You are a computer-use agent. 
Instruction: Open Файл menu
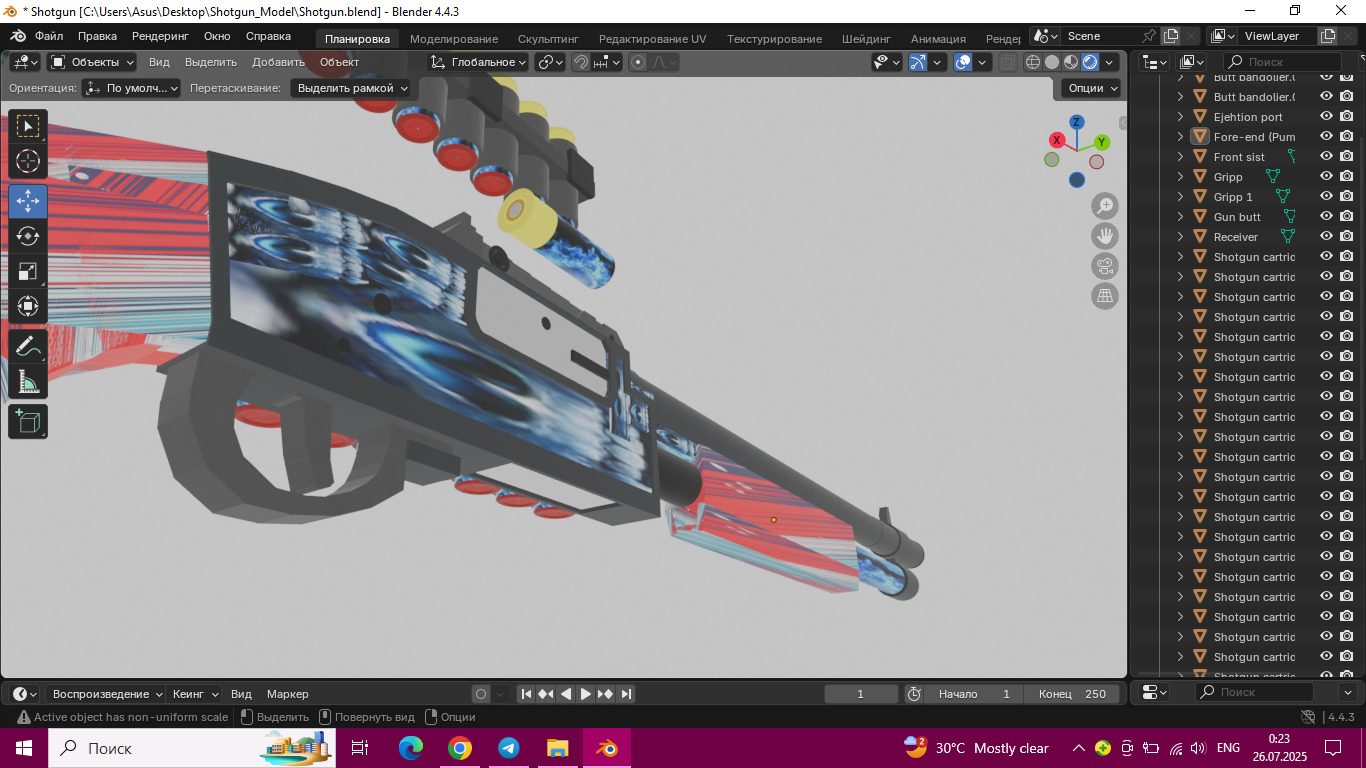click(x=49, y=36)
